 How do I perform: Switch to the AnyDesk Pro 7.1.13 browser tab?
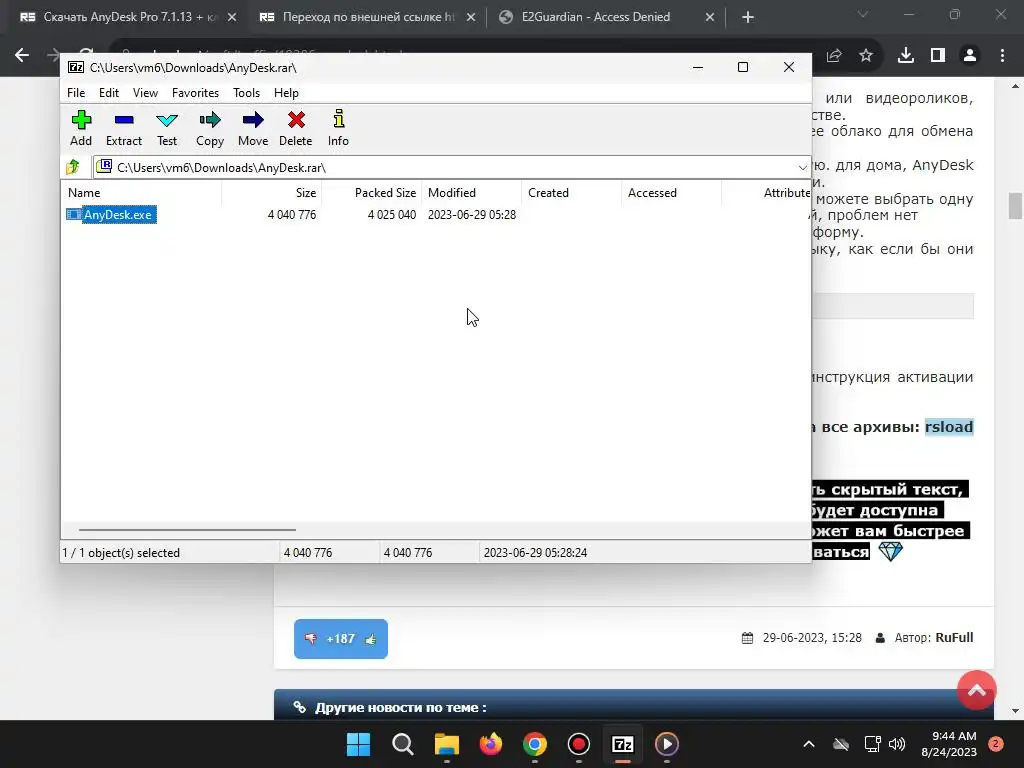[129, 17]
